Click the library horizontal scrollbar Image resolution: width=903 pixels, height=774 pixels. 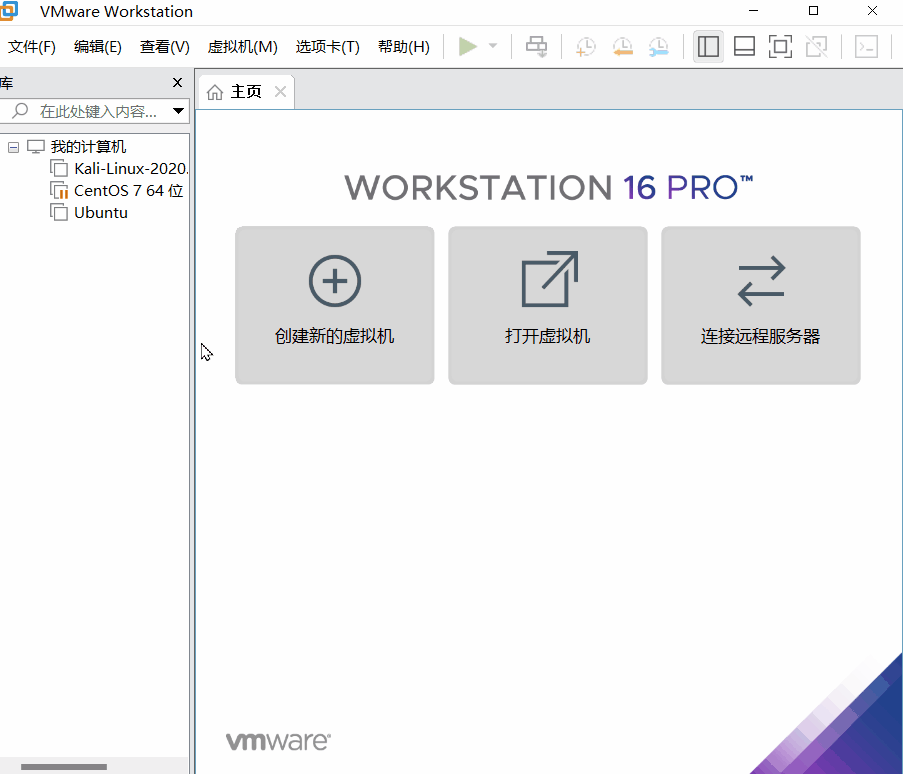tap(64, 767)
